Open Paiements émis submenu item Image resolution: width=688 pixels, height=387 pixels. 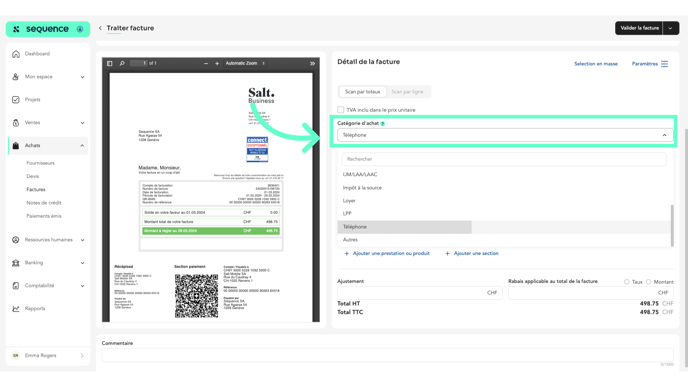[x=44, y=216]
